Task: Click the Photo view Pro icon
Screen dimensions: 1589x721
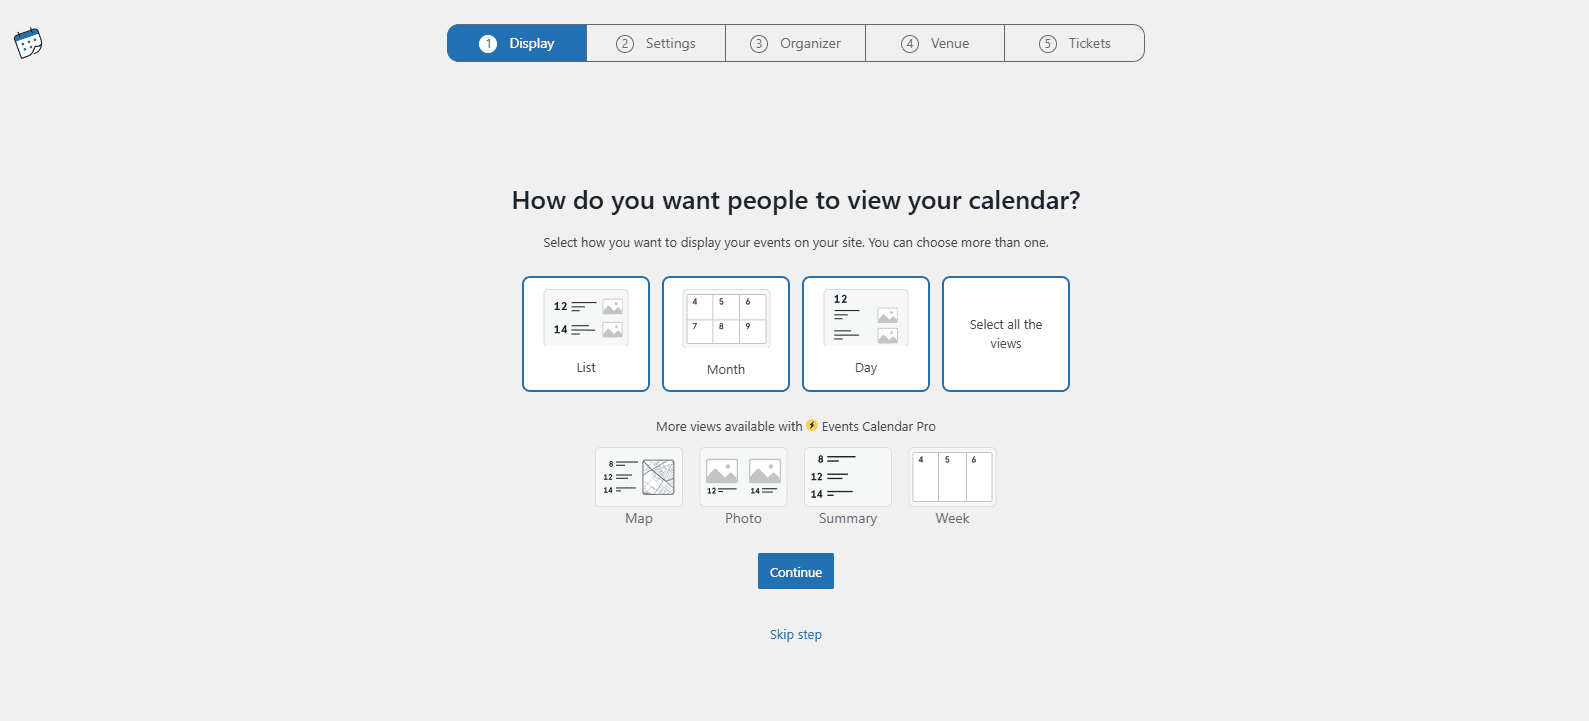Action: (x=743, y=477)
